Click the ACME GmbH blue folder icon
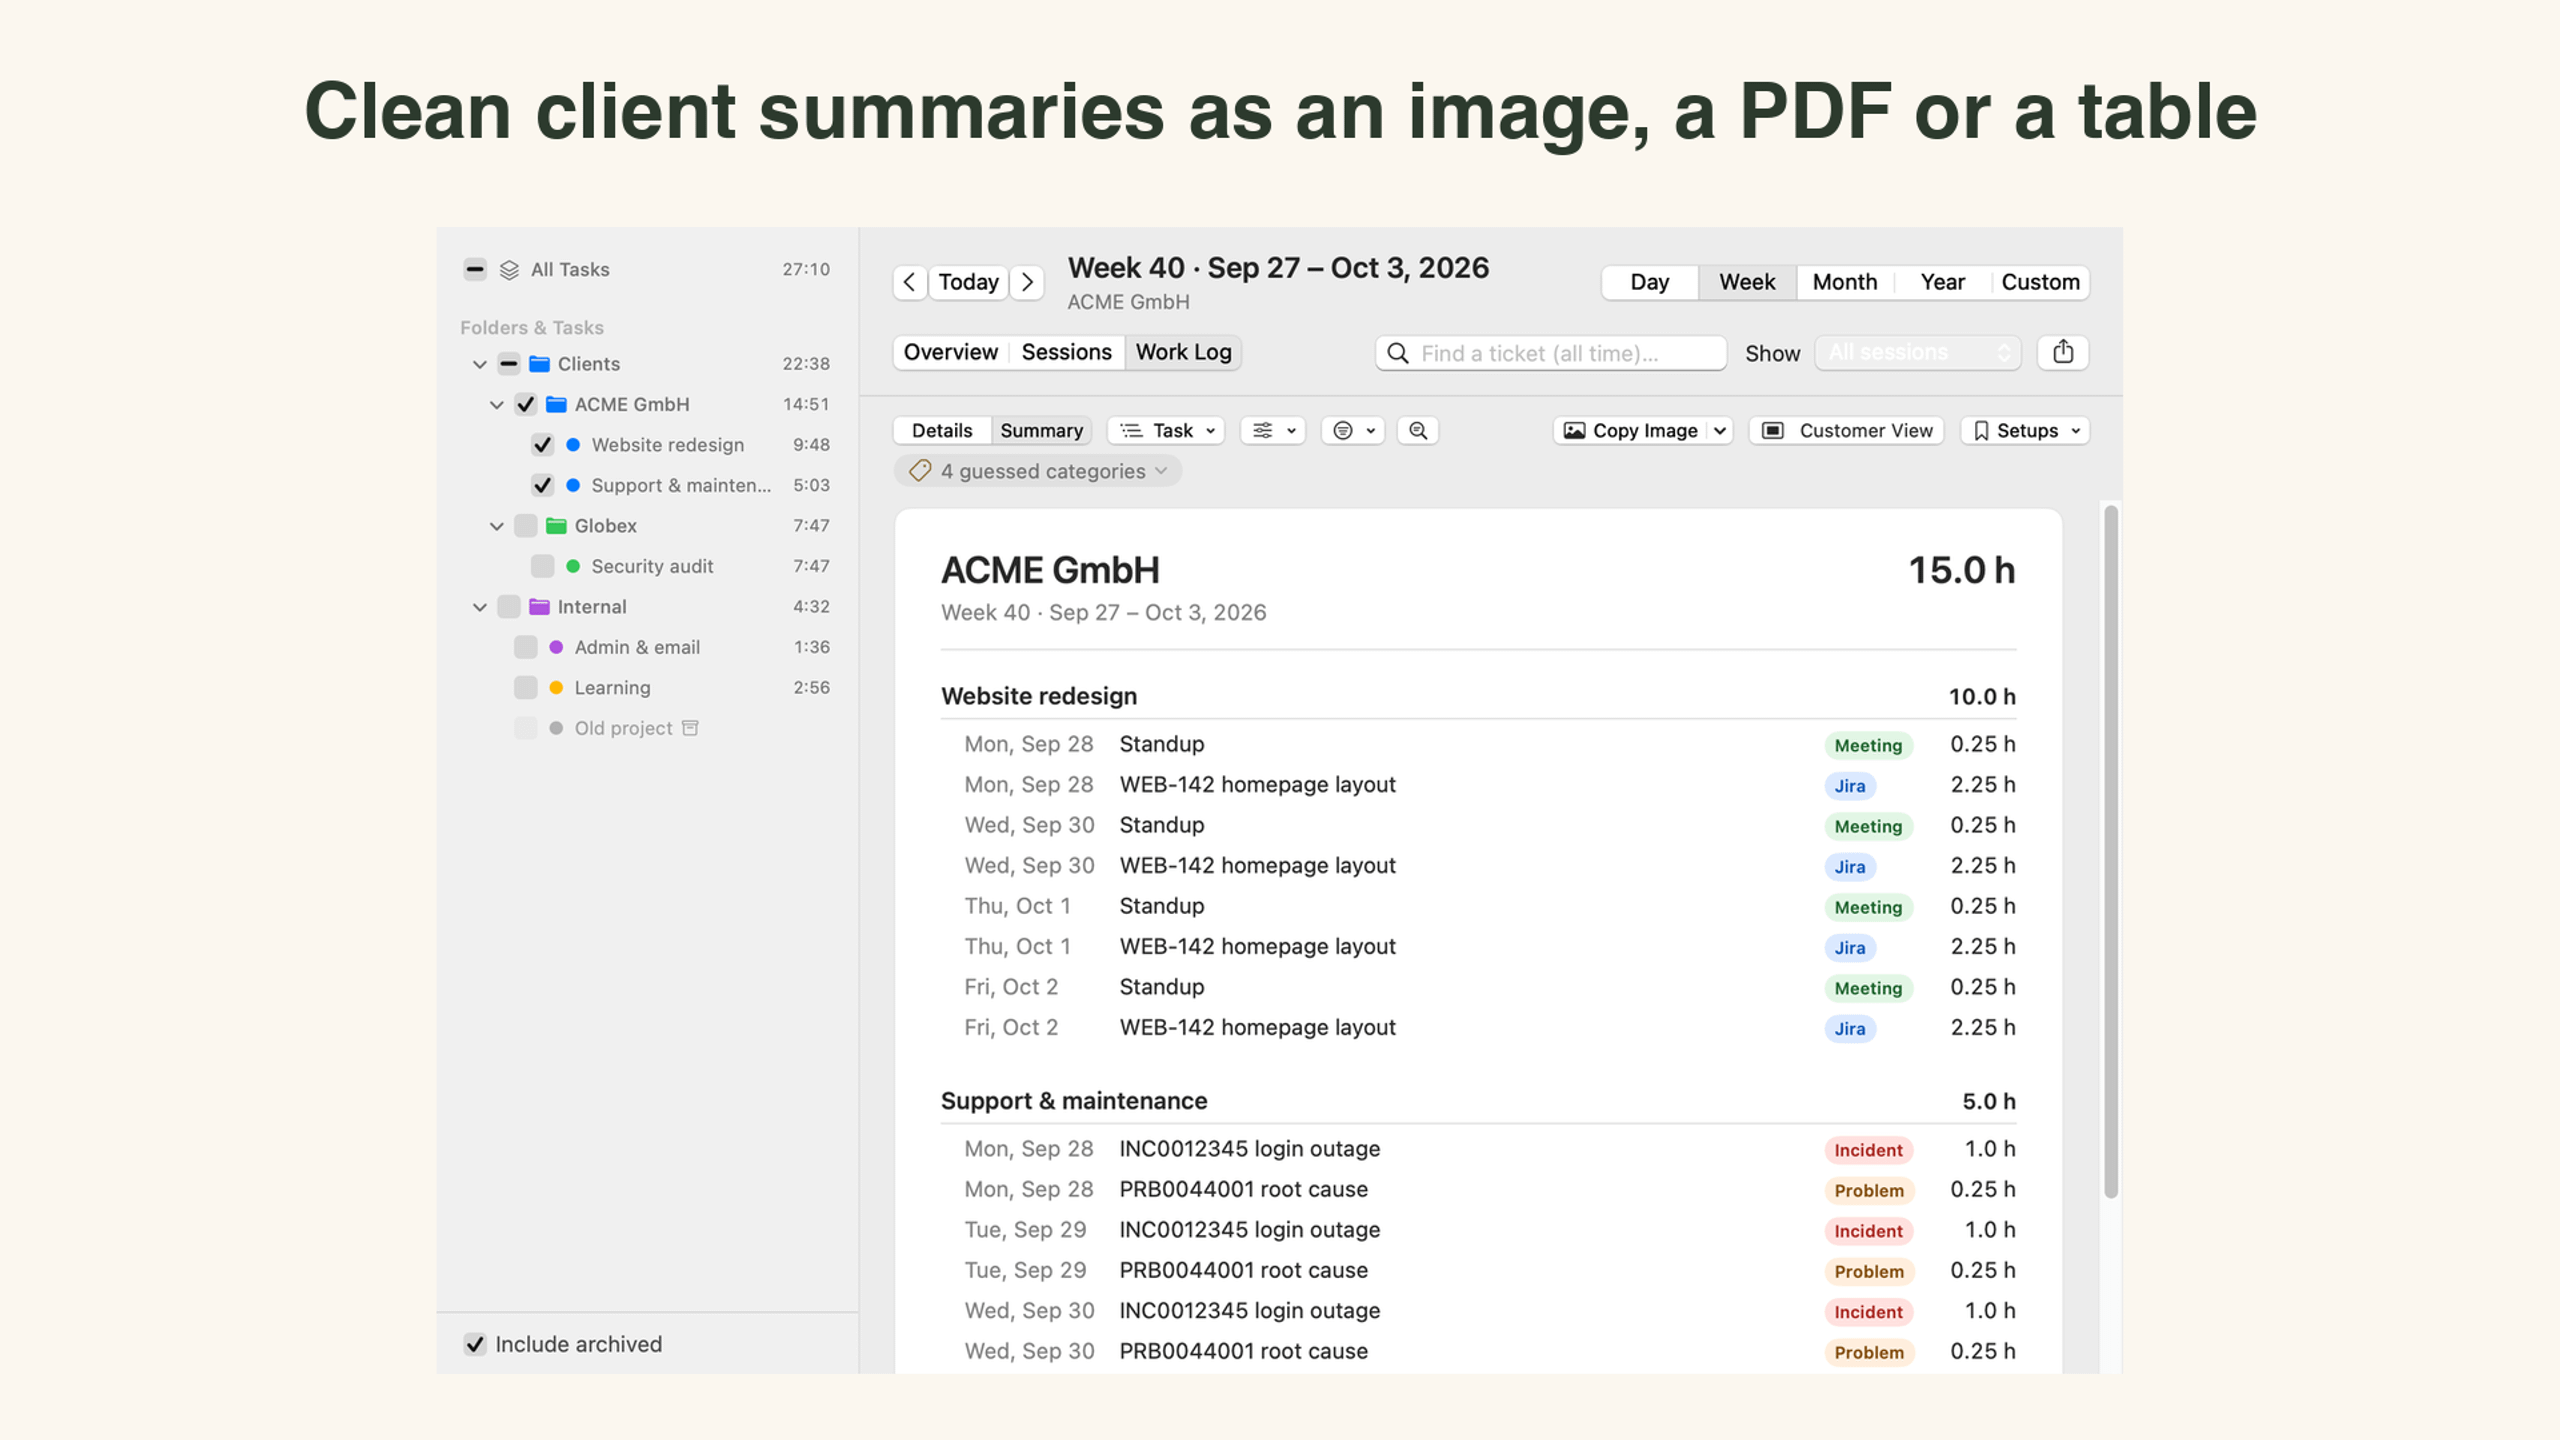 click(557, 404)
